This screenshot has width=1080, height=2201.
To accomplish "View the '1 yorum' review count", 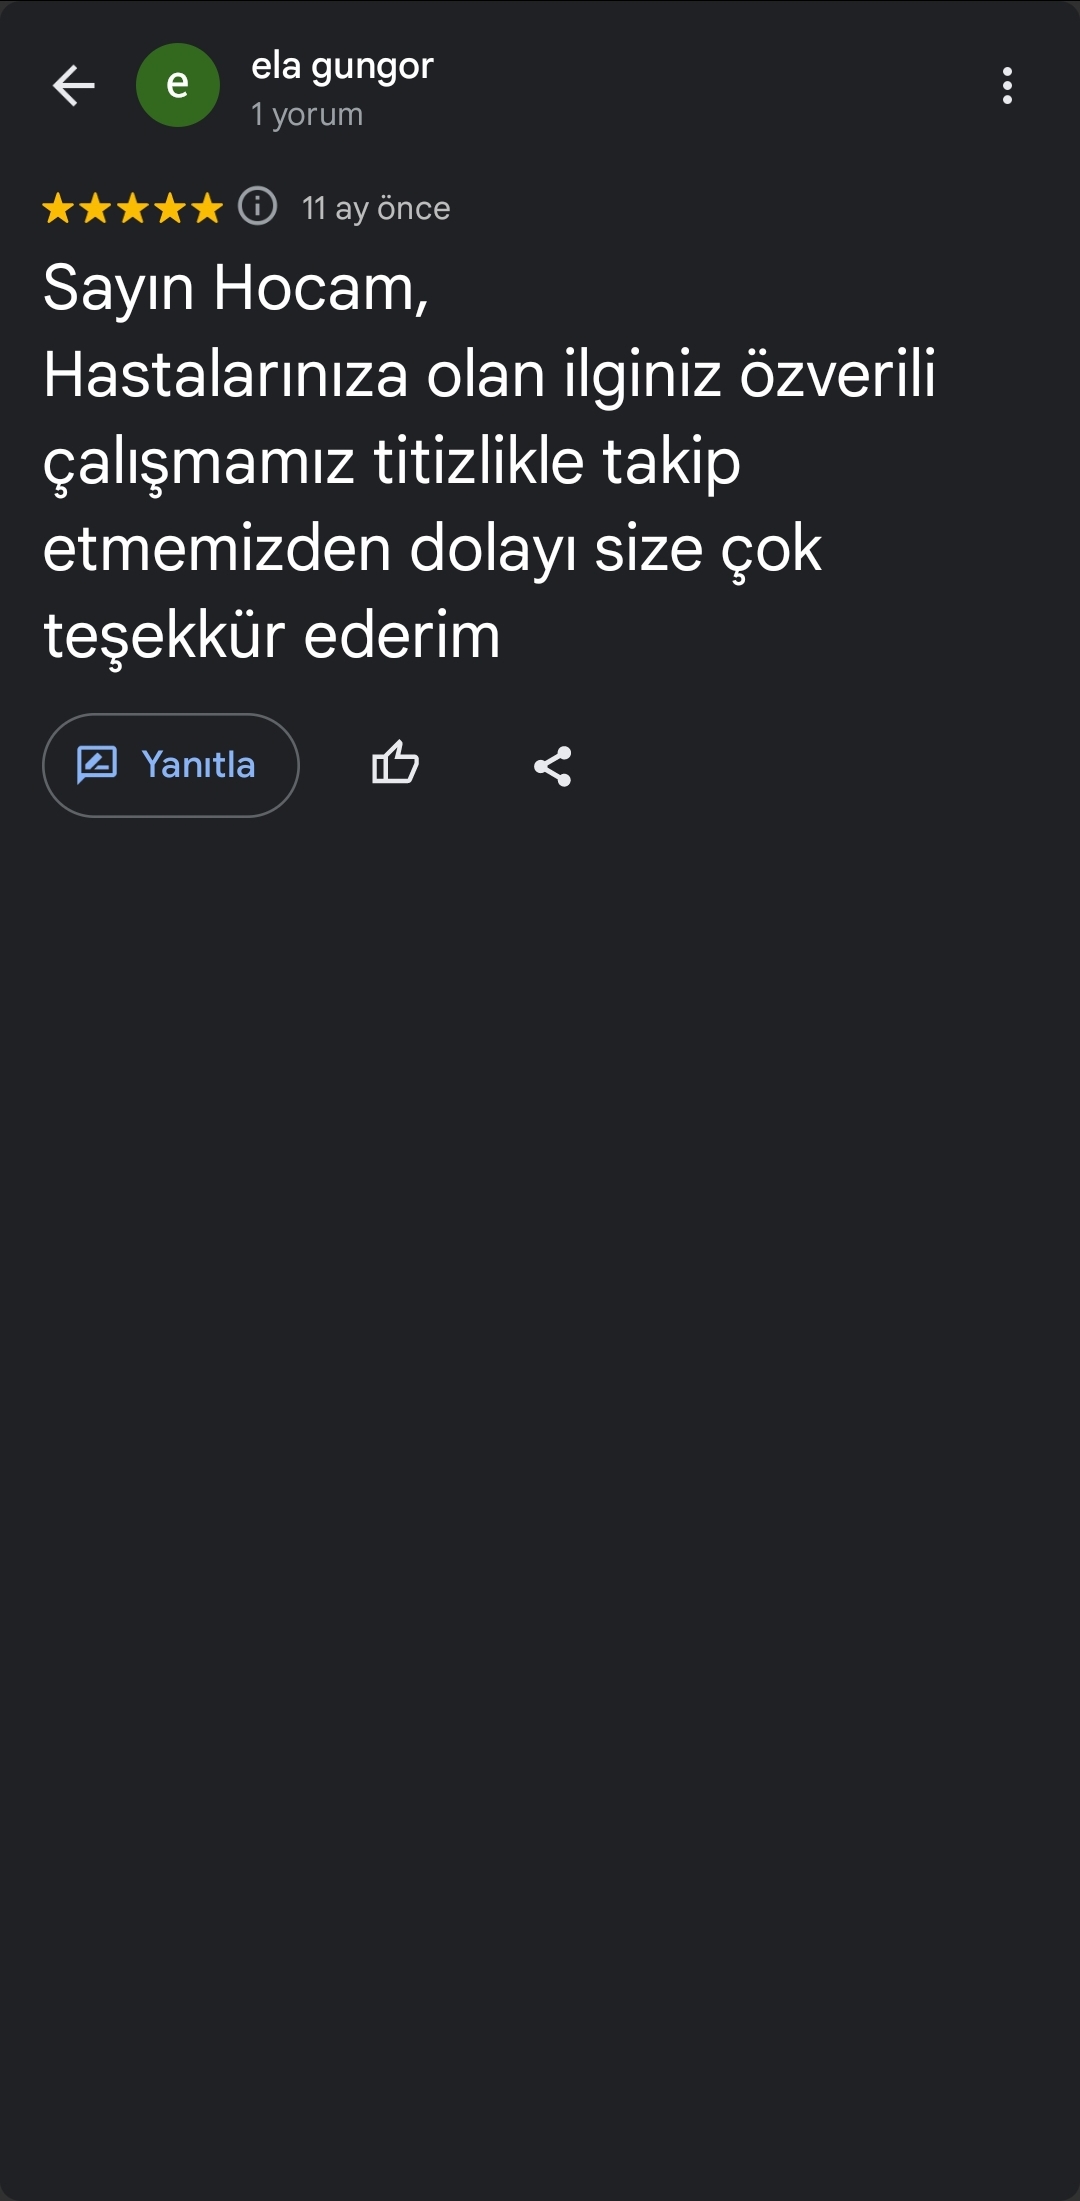I will (x=307, y=115).
